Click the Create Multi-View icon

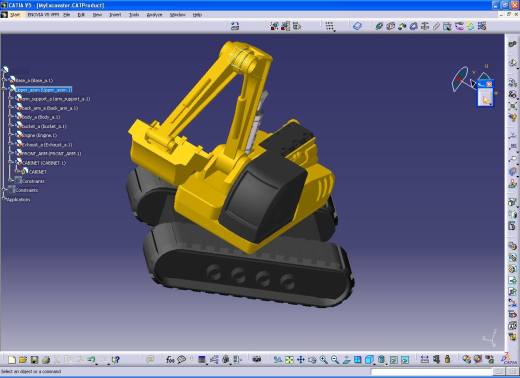tap(358, 360)
